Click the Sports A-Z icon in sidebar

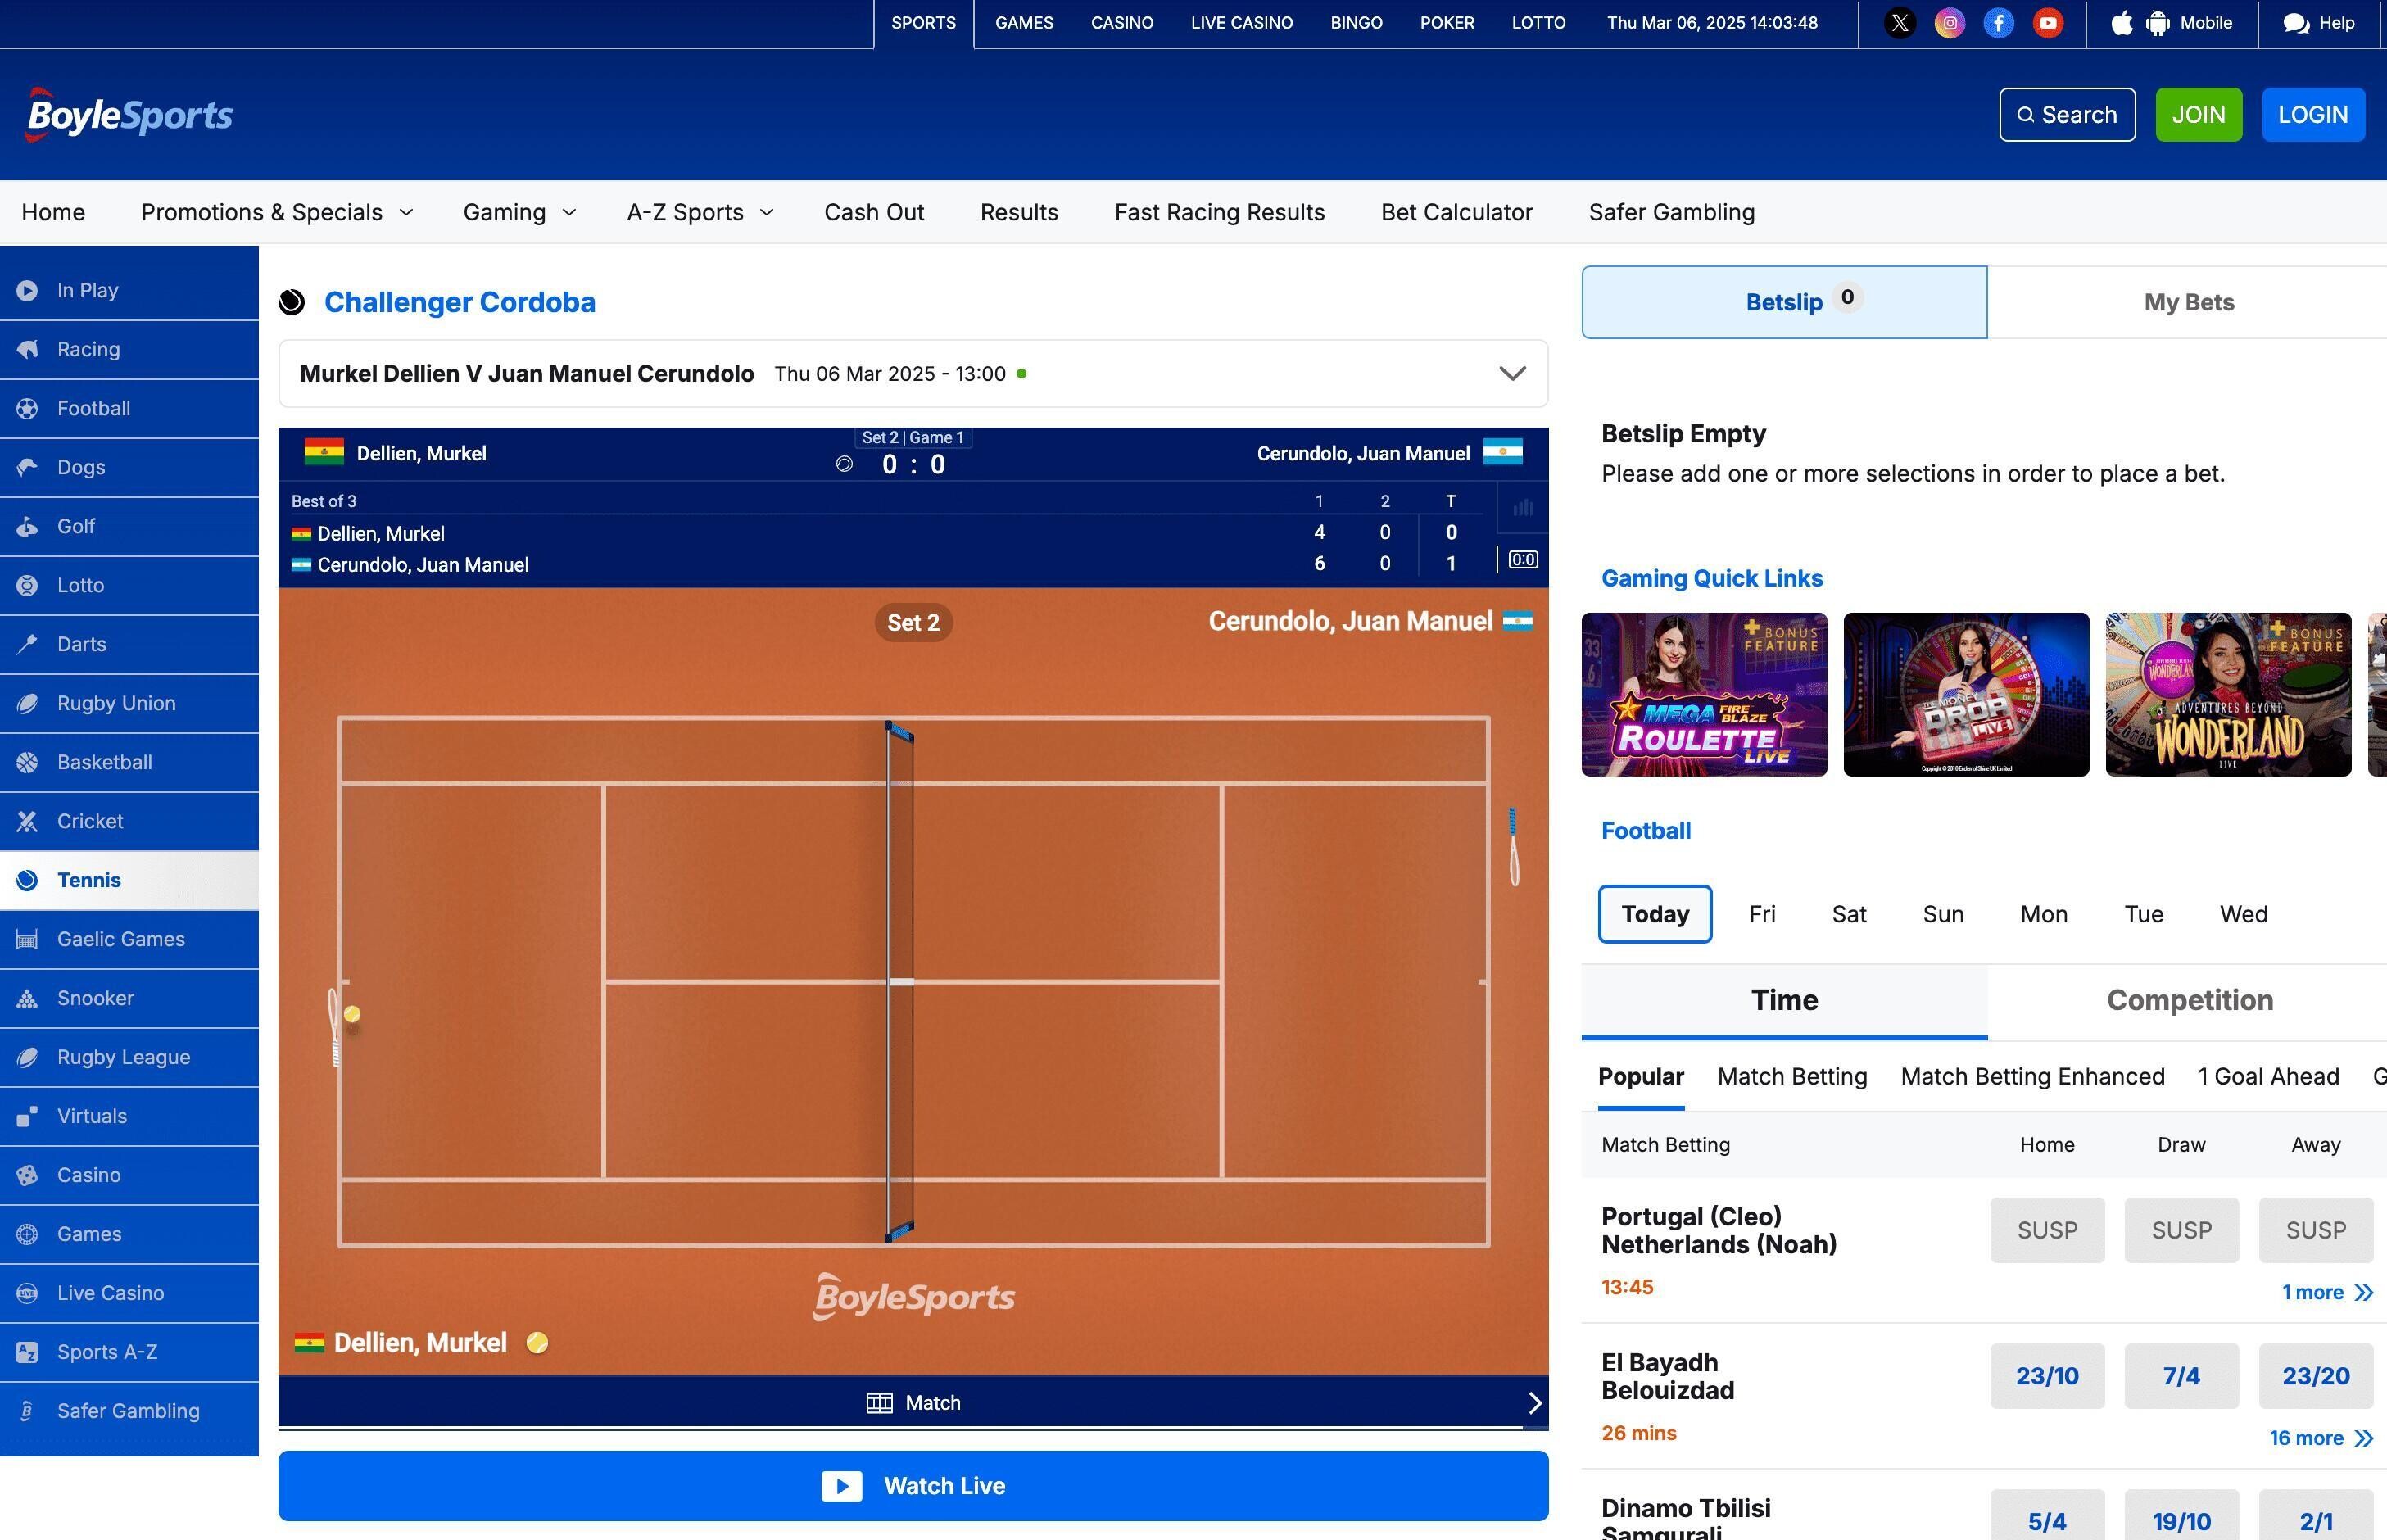[27, 1352]
